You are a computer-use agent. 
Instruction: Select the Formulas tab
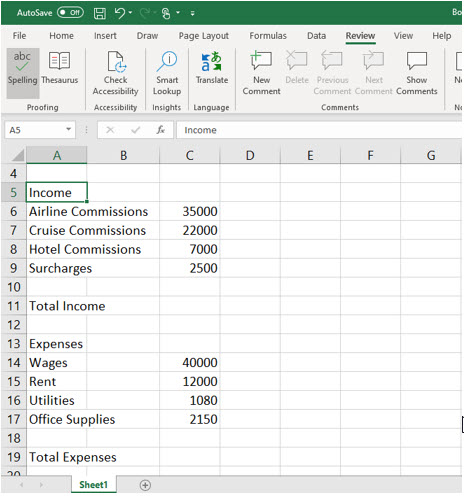(268, 36)
